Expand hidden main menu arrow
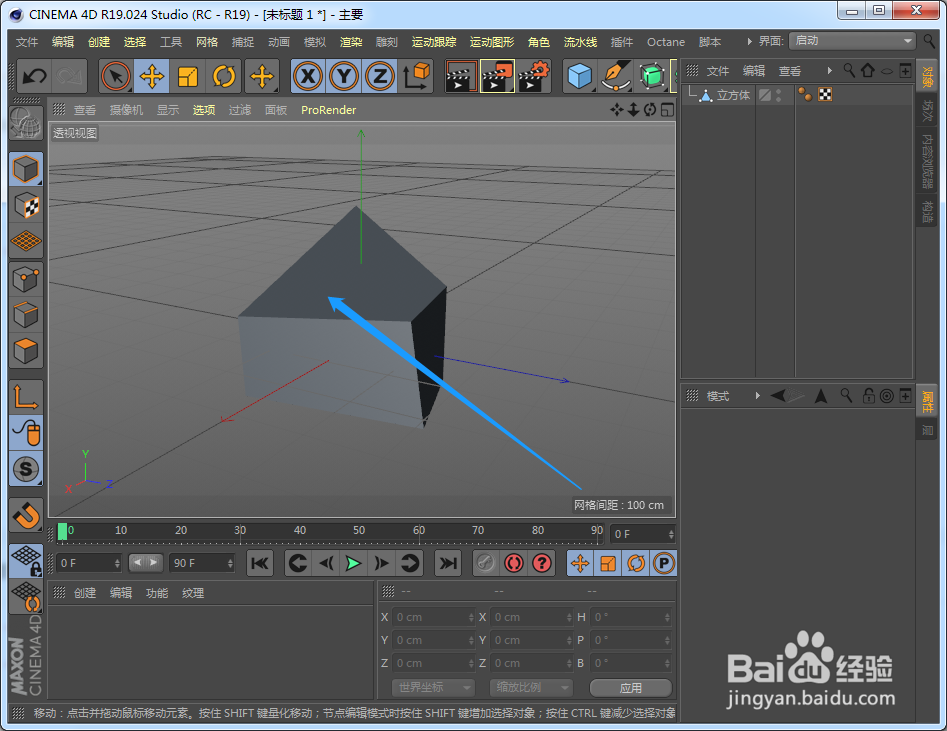 point(749,42)
